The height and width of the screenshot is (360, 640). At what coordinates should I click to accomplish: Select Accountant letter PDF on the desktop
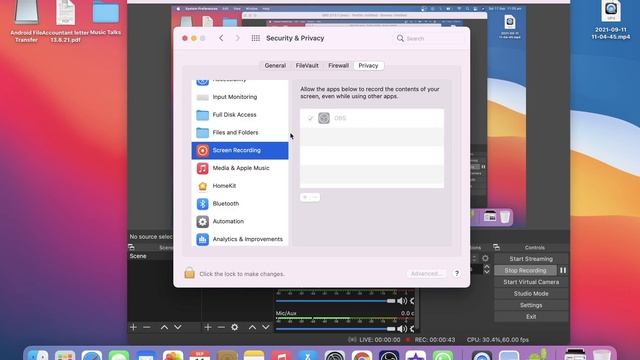tap(65, 21)
